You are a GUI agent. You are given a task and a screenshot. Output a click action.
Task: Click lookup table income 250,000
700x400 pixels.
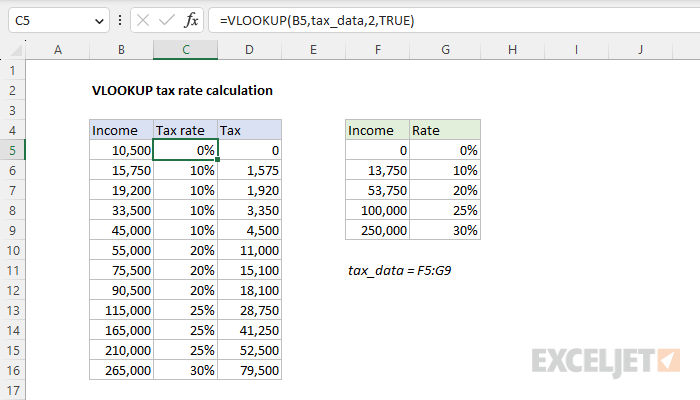click(x=378, y=230)
